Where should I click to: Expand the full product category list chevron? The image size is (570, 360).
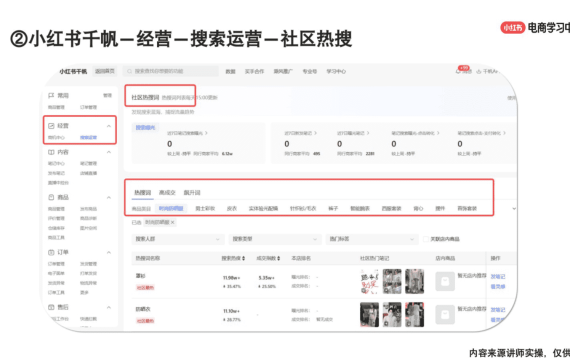tap(514, 209)
